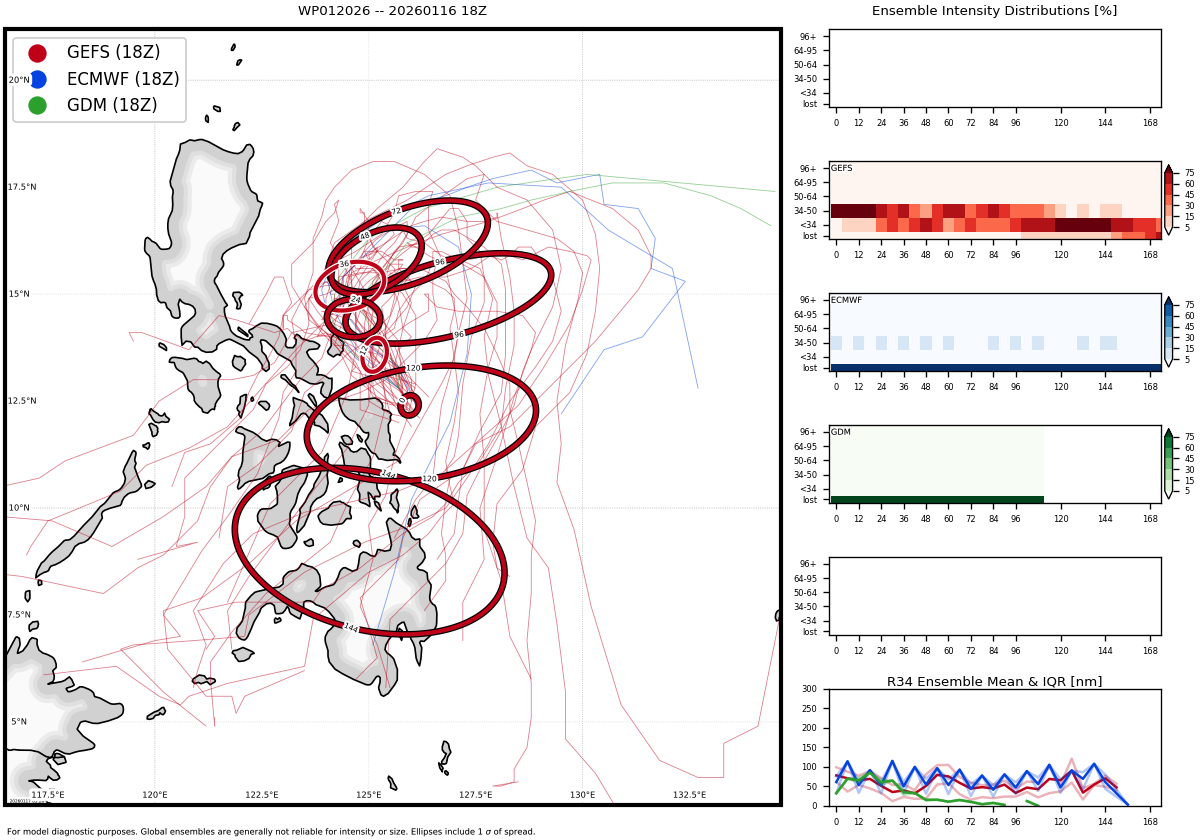The width and height of the screenshot is (1200, 840).
Task: Click the green GDM legend marker
Action: click(37, 105)
